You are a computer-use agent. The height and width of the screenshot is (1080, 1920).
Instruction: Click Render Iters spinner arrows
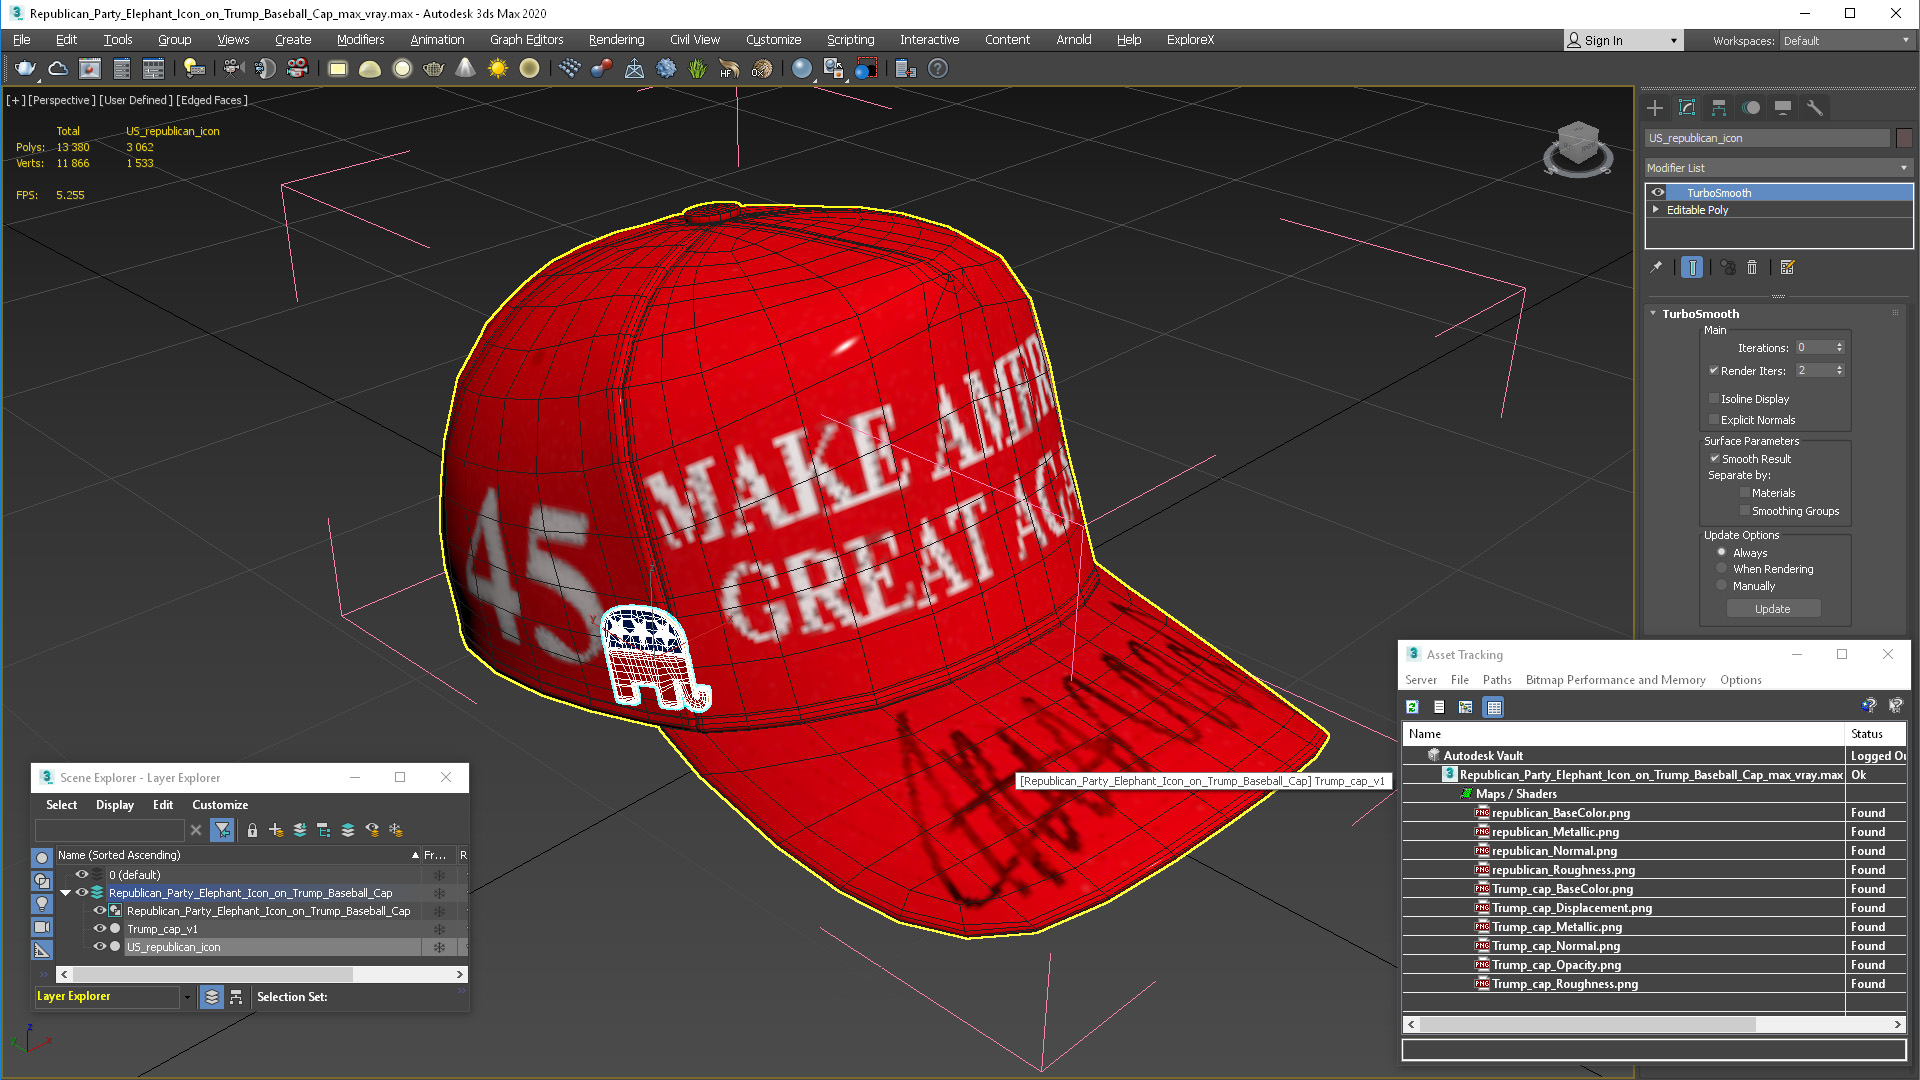click(1839, 370)
